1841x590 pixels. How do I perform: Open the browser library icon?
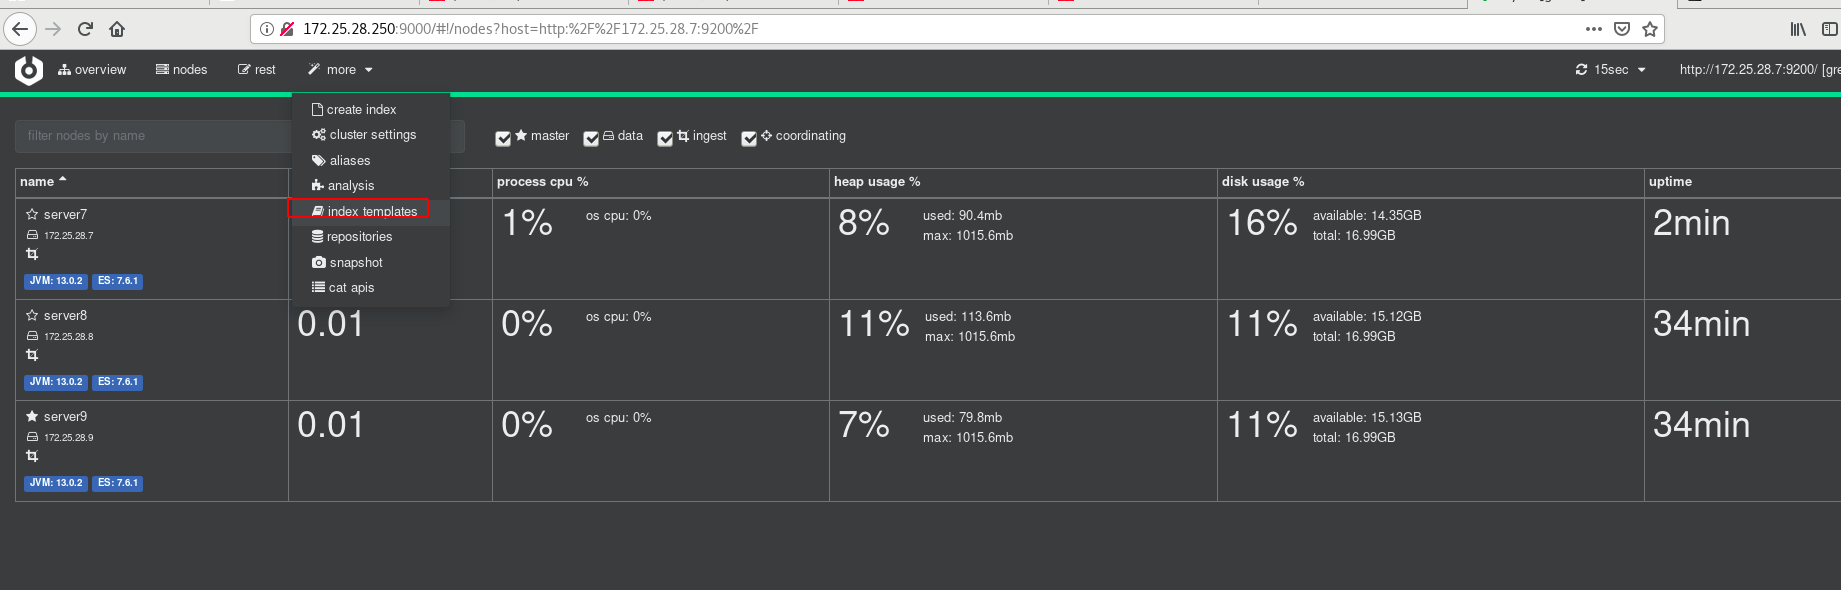tap(1798, 29)
